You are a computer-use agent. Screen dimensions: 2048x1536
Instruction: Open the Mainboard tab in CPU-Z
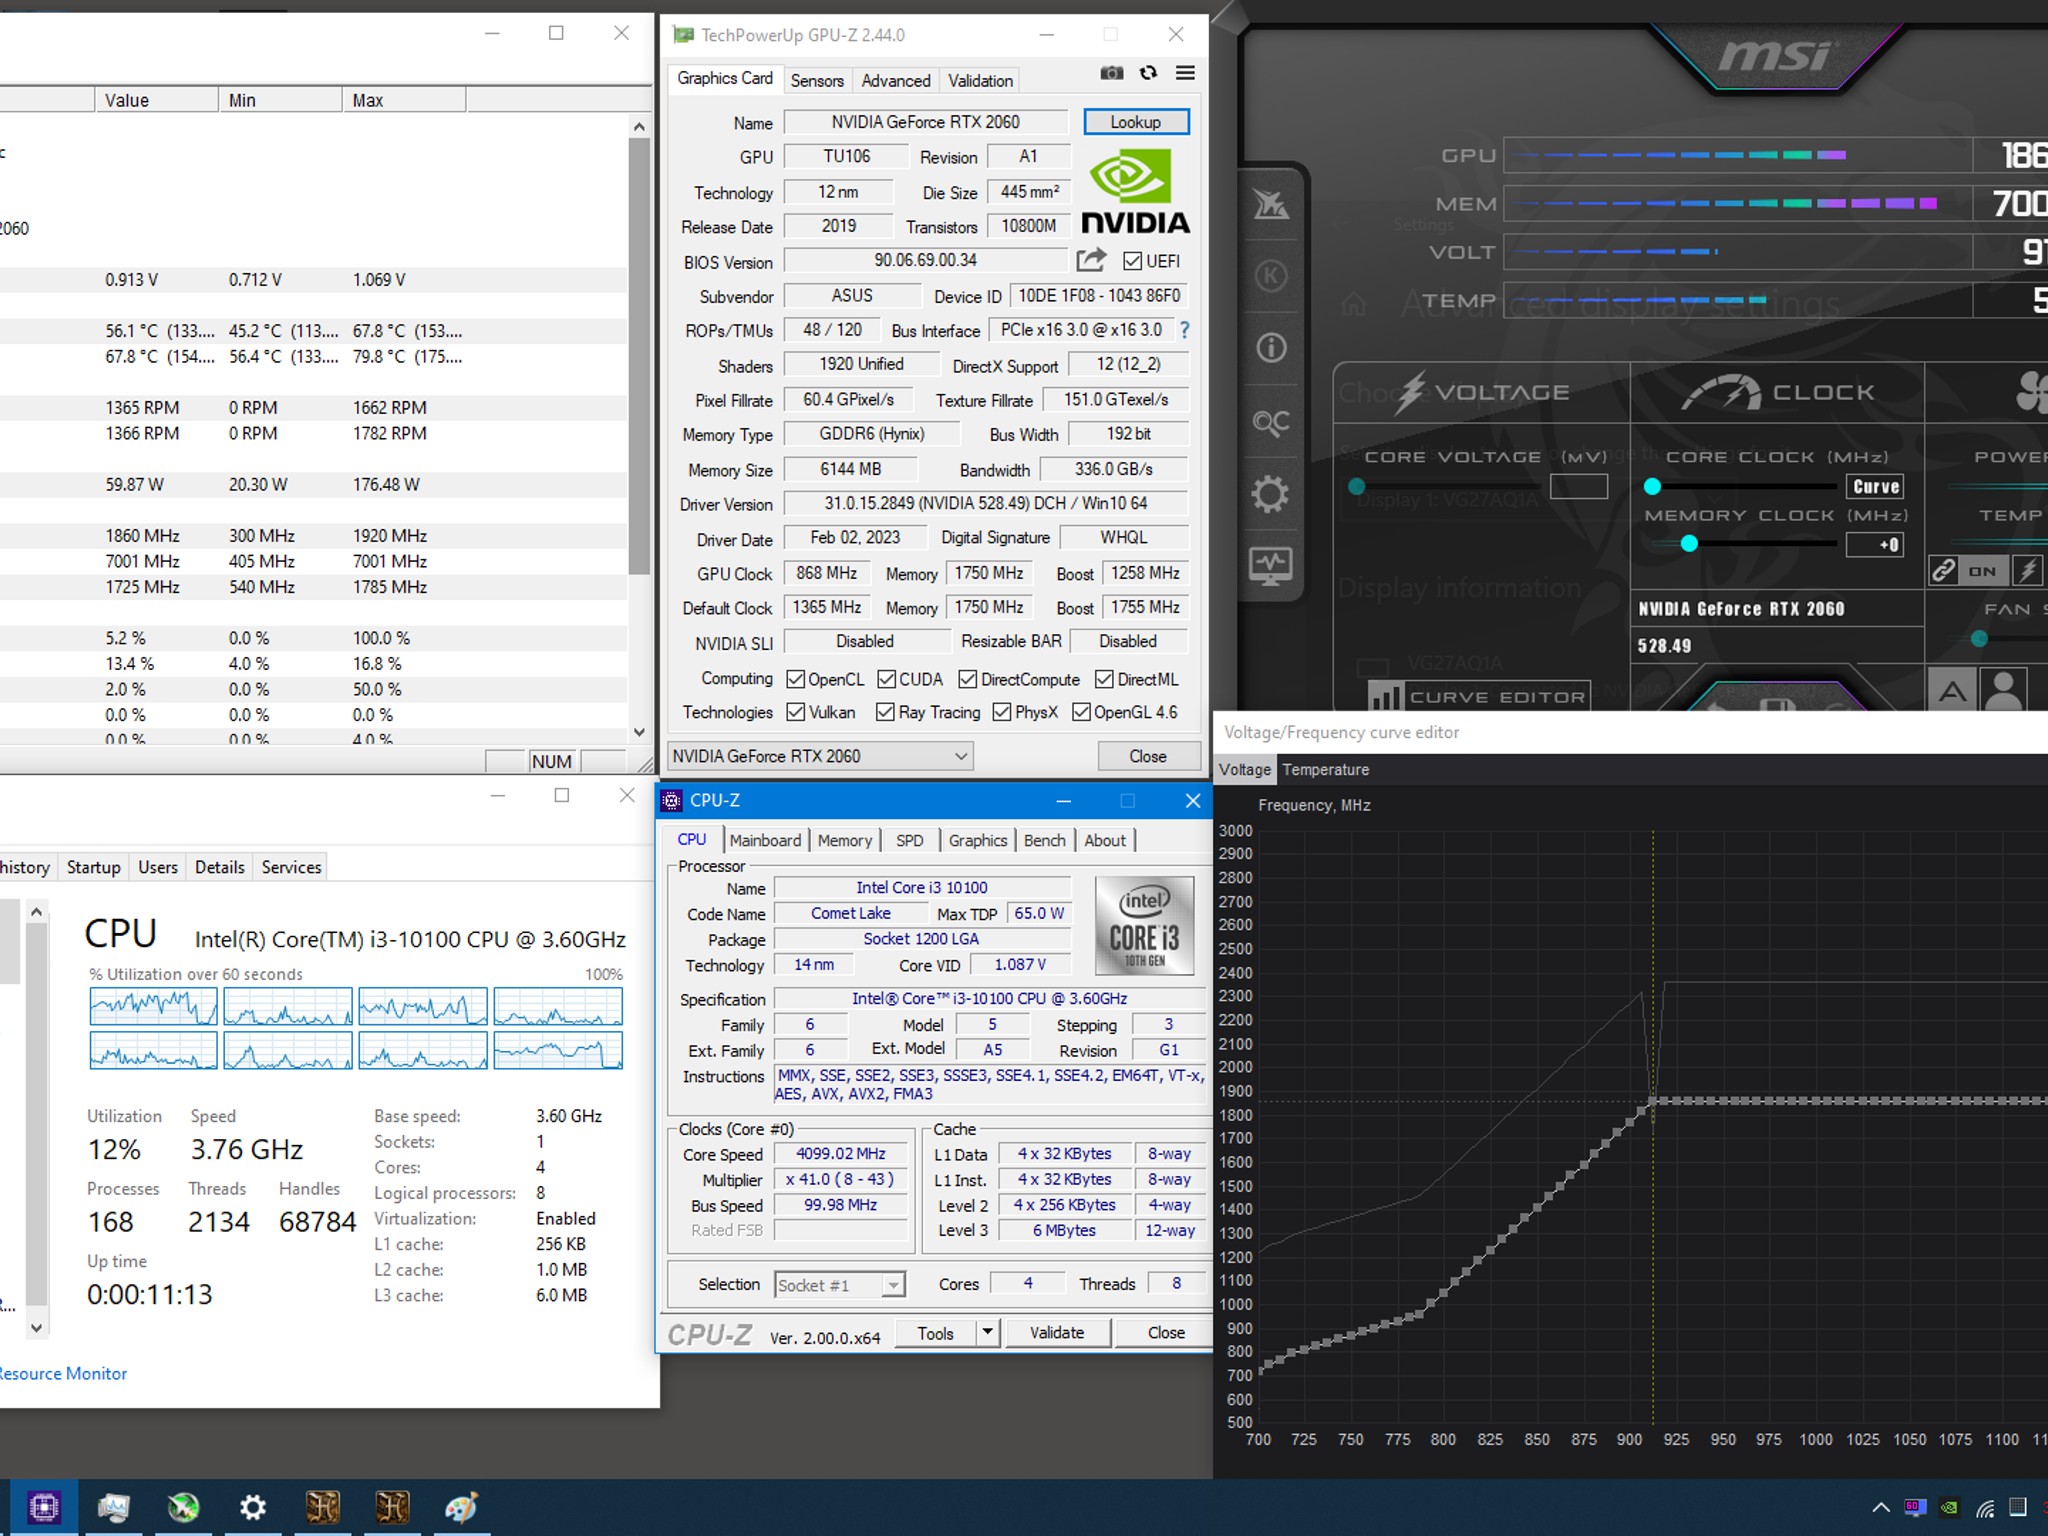pos(765,840)
